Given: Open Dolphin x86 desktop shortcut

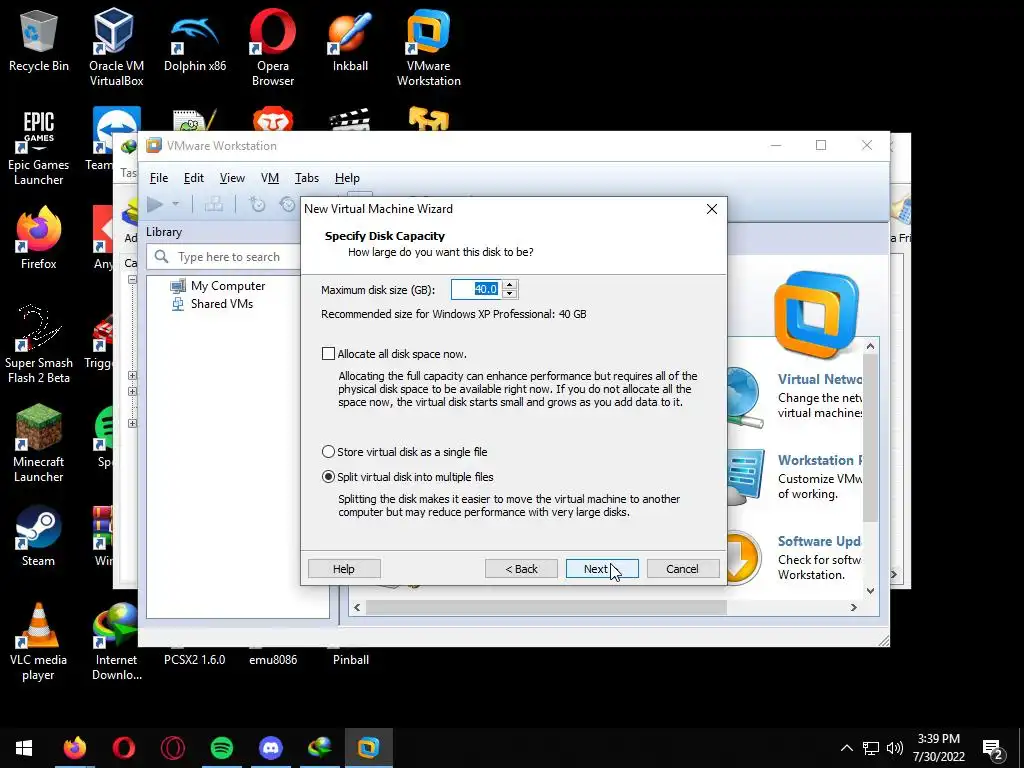Looking at the screenshot, I should click(x=195, y=40).
